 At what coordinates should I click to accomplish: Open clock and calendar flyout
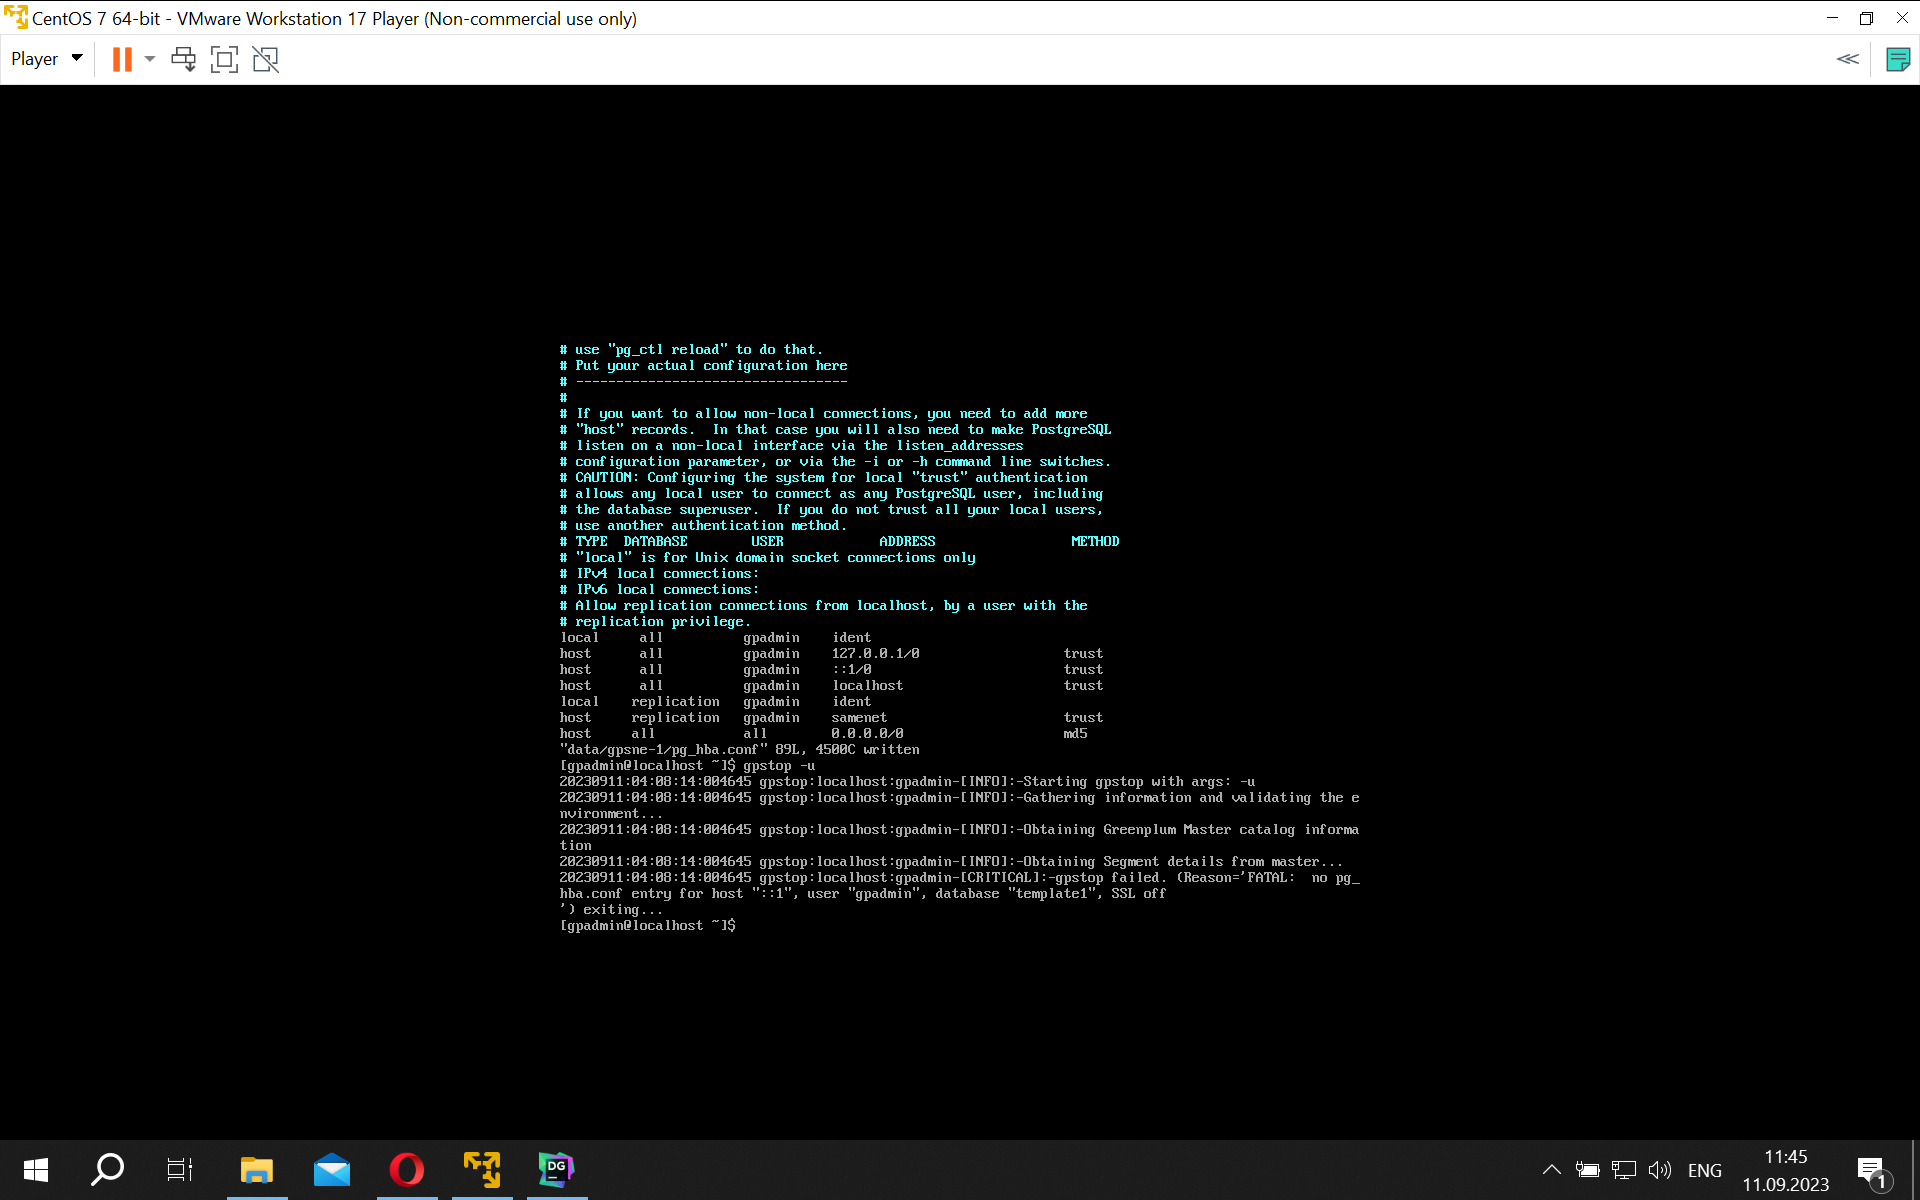(1785, 1170)
